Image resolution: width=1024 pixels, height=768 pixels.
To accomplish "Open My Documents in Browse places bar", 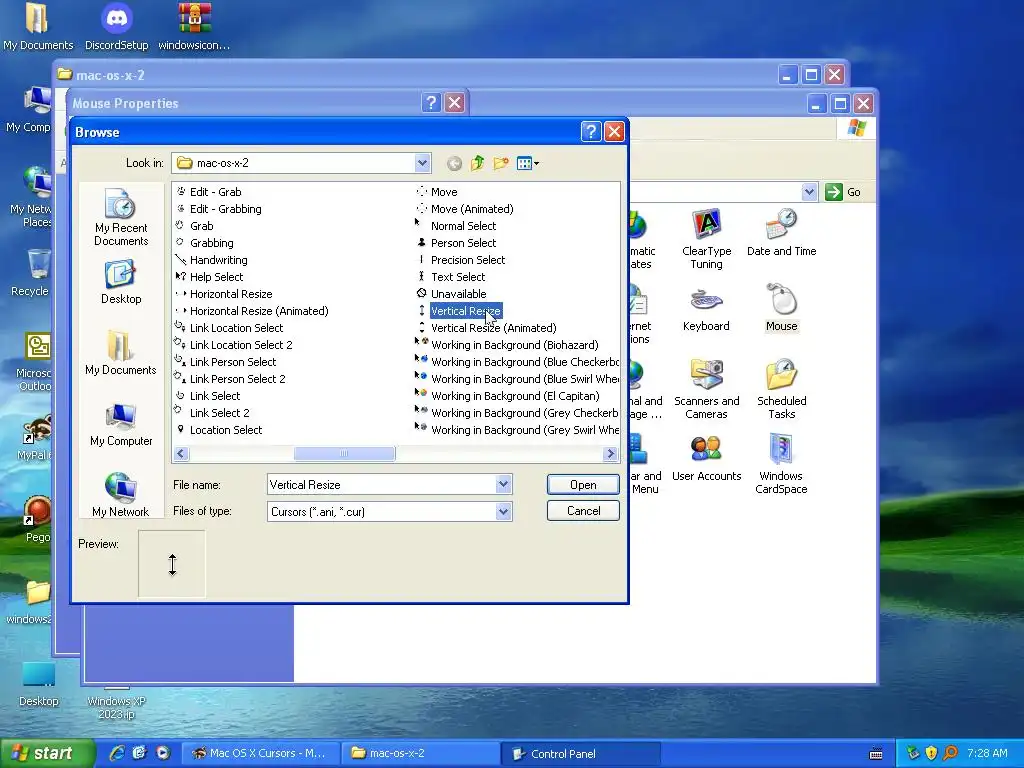I will pyautogui.click(x=121, y=353).
